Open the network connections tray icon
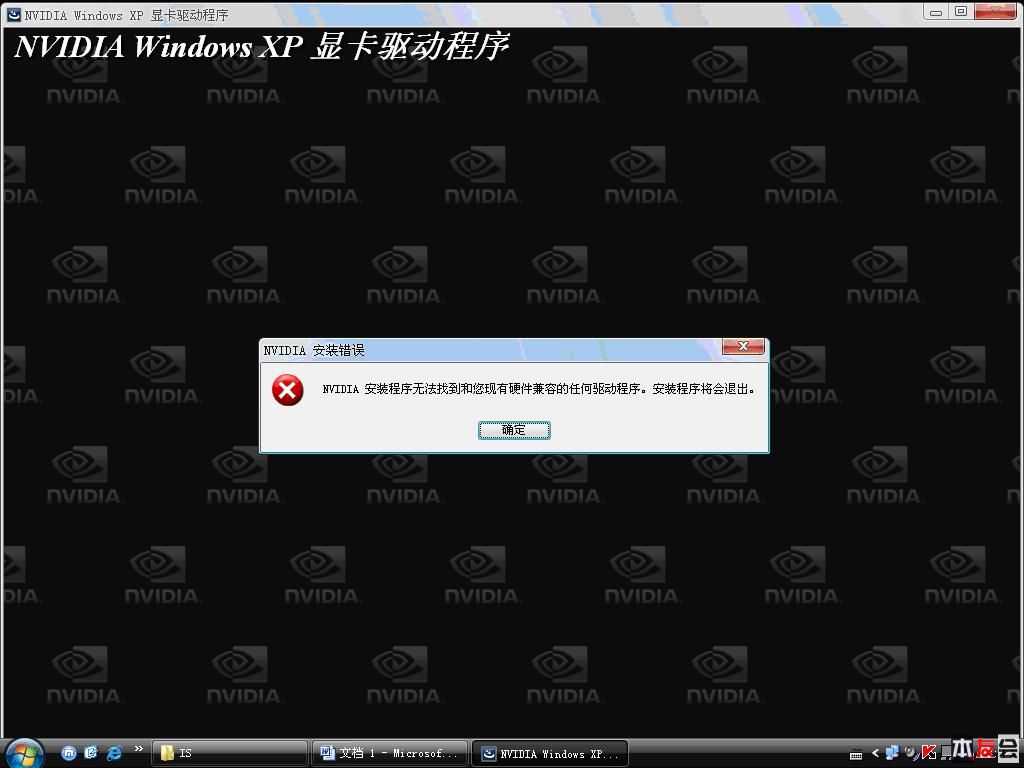Viewport: 1024px width, 768px height. (892, 753)
